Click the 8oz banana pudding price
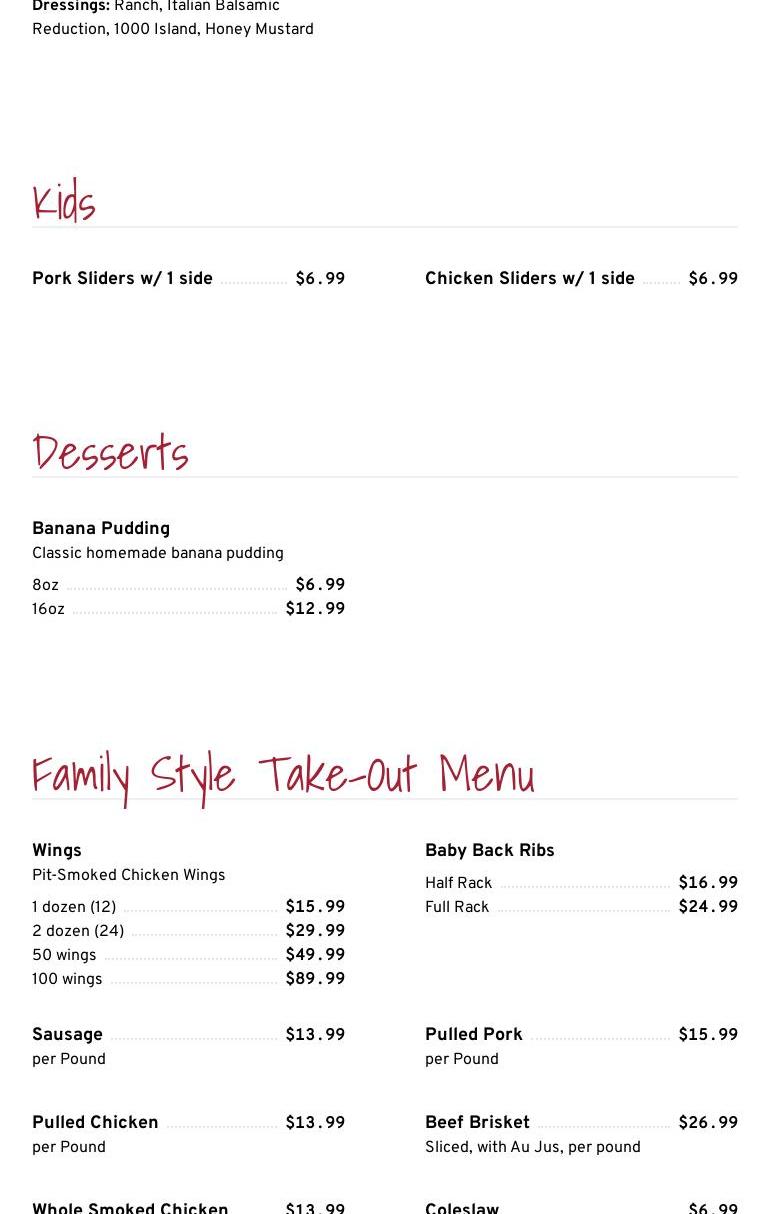Image resolution: width=770 pixels, height=1214 pixels. click(x=320, y=585)
